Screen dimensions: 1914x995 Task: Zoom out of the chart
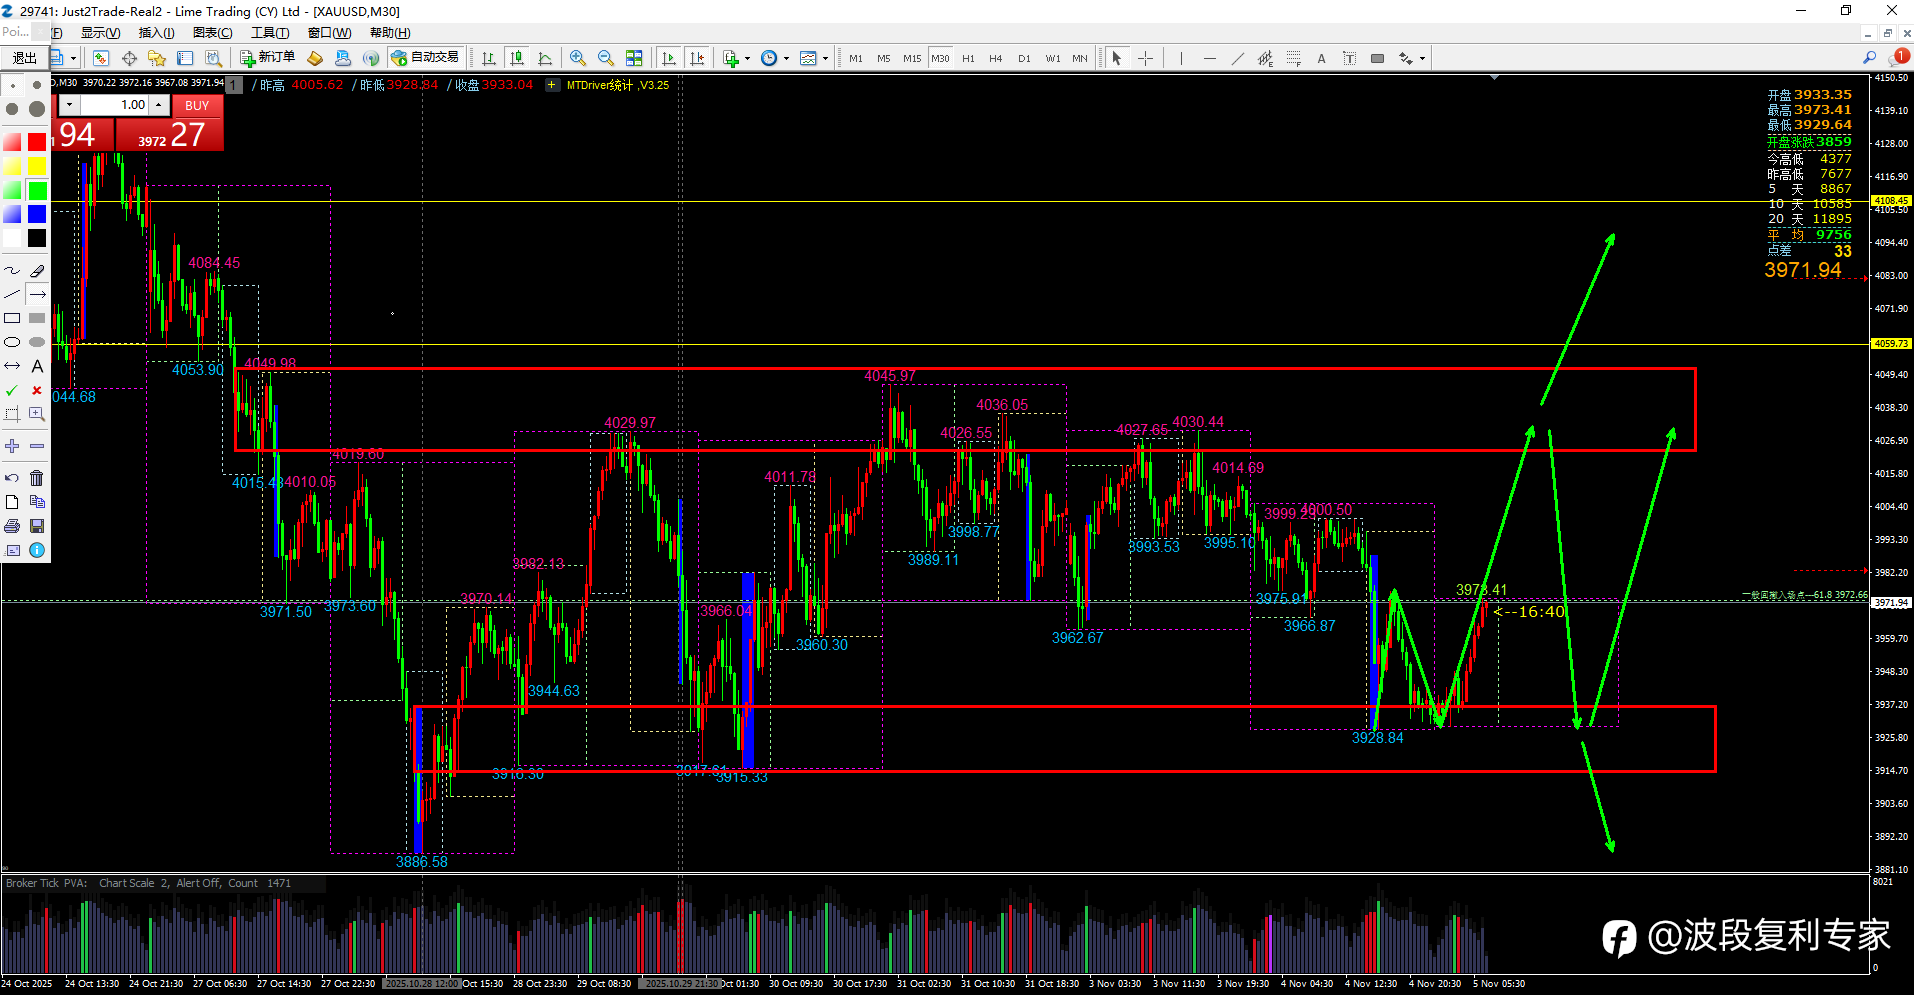605,58
